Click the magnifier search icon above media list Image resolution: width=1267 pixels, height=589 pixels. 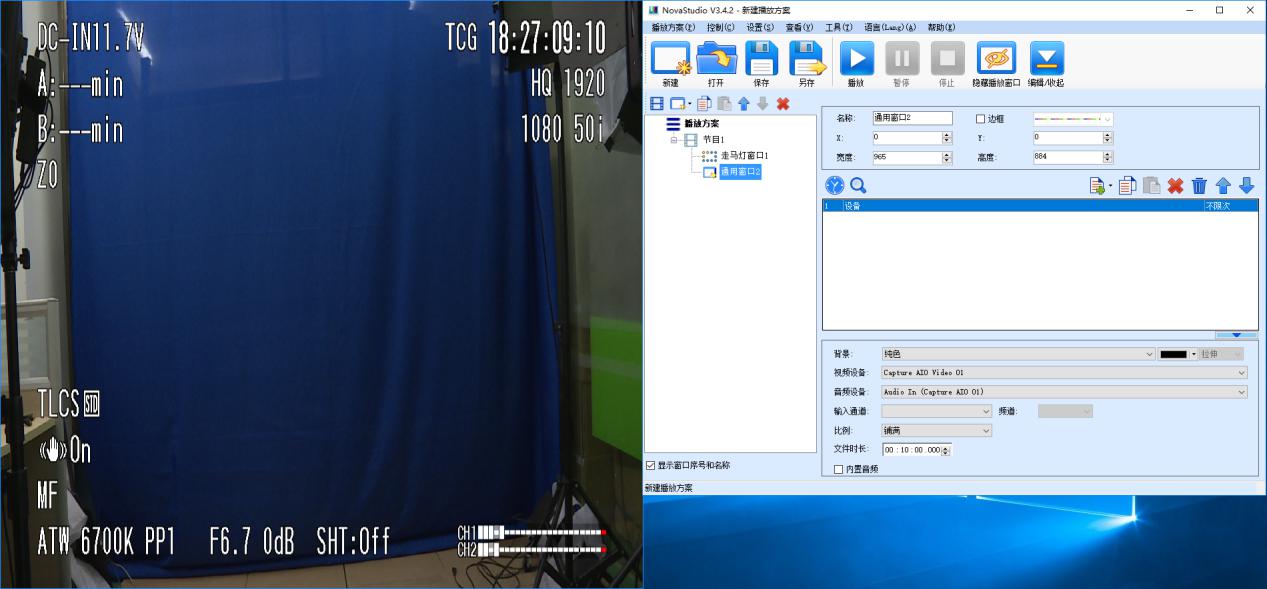click(x=858, y=186)
